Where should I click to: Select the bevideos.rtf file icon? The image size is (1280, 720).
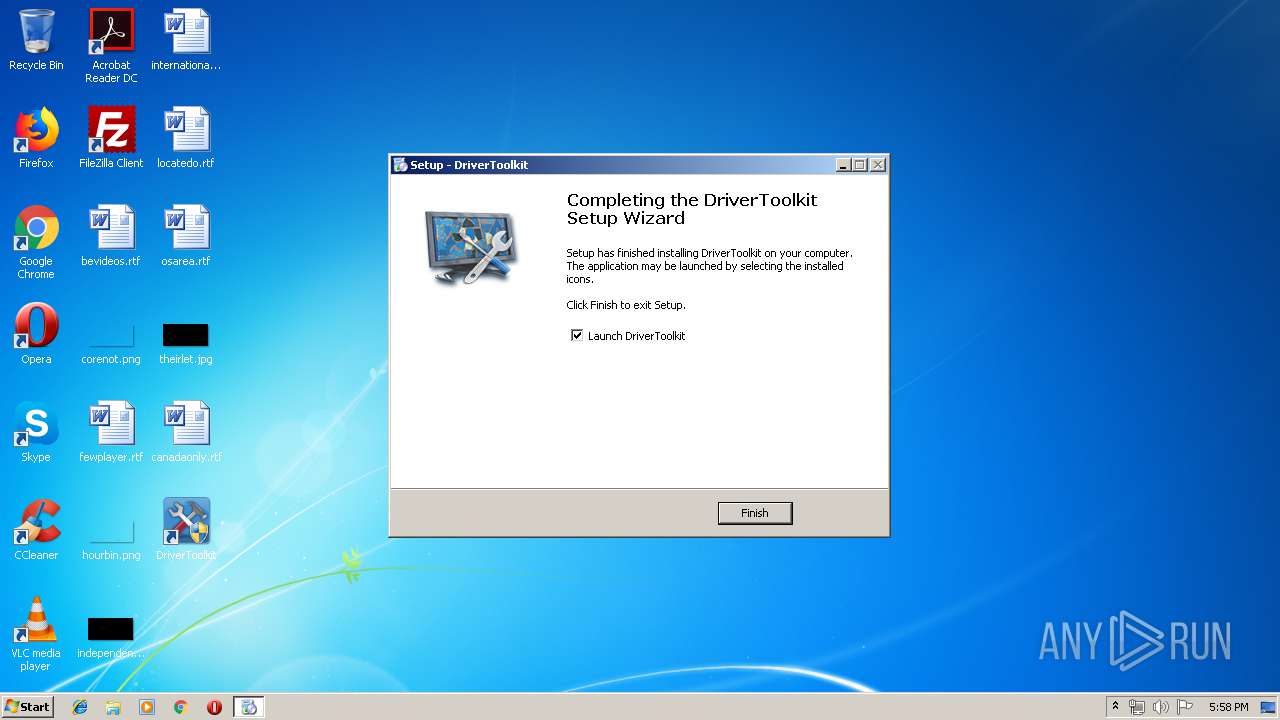[x=111, y=236]
